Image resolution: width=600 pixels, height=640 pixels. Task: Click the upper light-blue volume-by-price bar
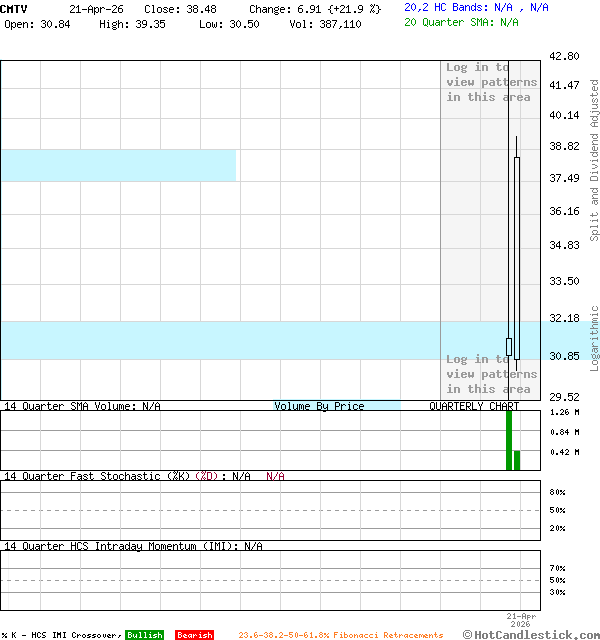point(118,165)
